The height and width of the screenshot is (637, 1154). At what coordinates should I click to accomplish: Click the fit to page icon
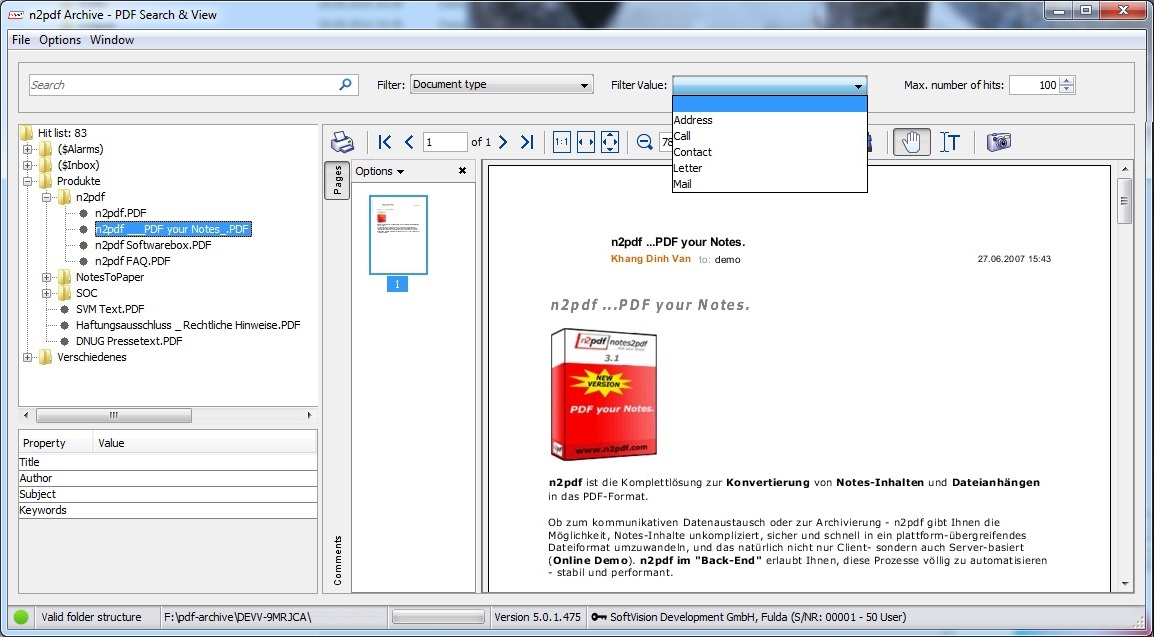(609, 141)
